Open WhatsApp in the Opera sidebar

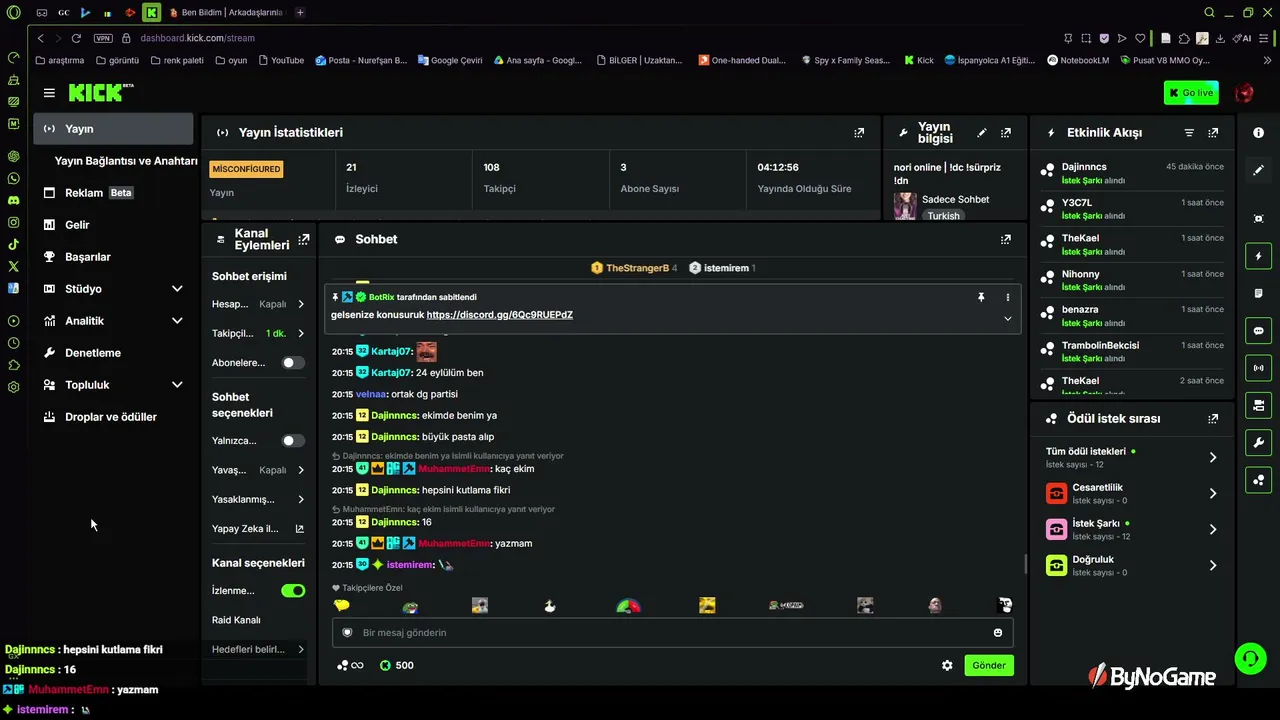(13, 178)
